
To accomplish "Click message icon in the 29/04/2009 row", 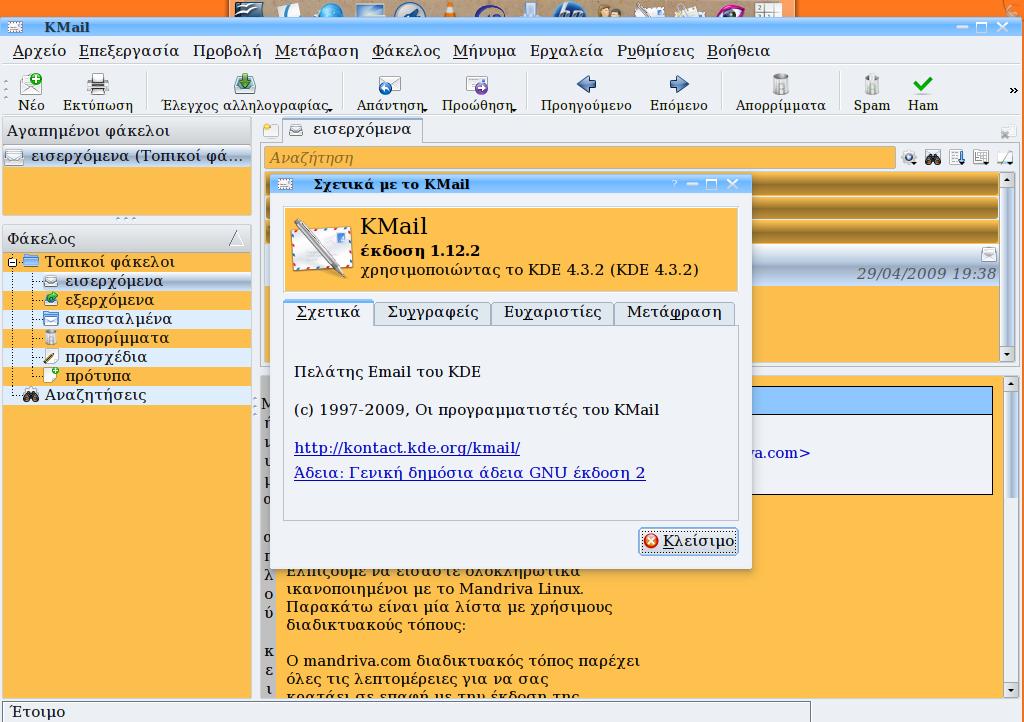I will point(989,254).
